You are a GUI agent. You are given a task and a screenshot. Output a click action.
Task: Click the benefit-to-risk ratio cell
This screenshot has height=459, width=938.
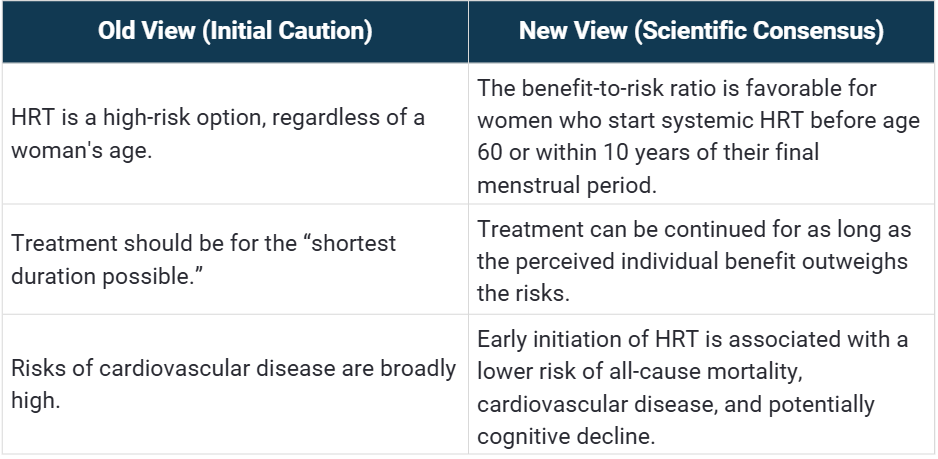(x=701, y=136)
